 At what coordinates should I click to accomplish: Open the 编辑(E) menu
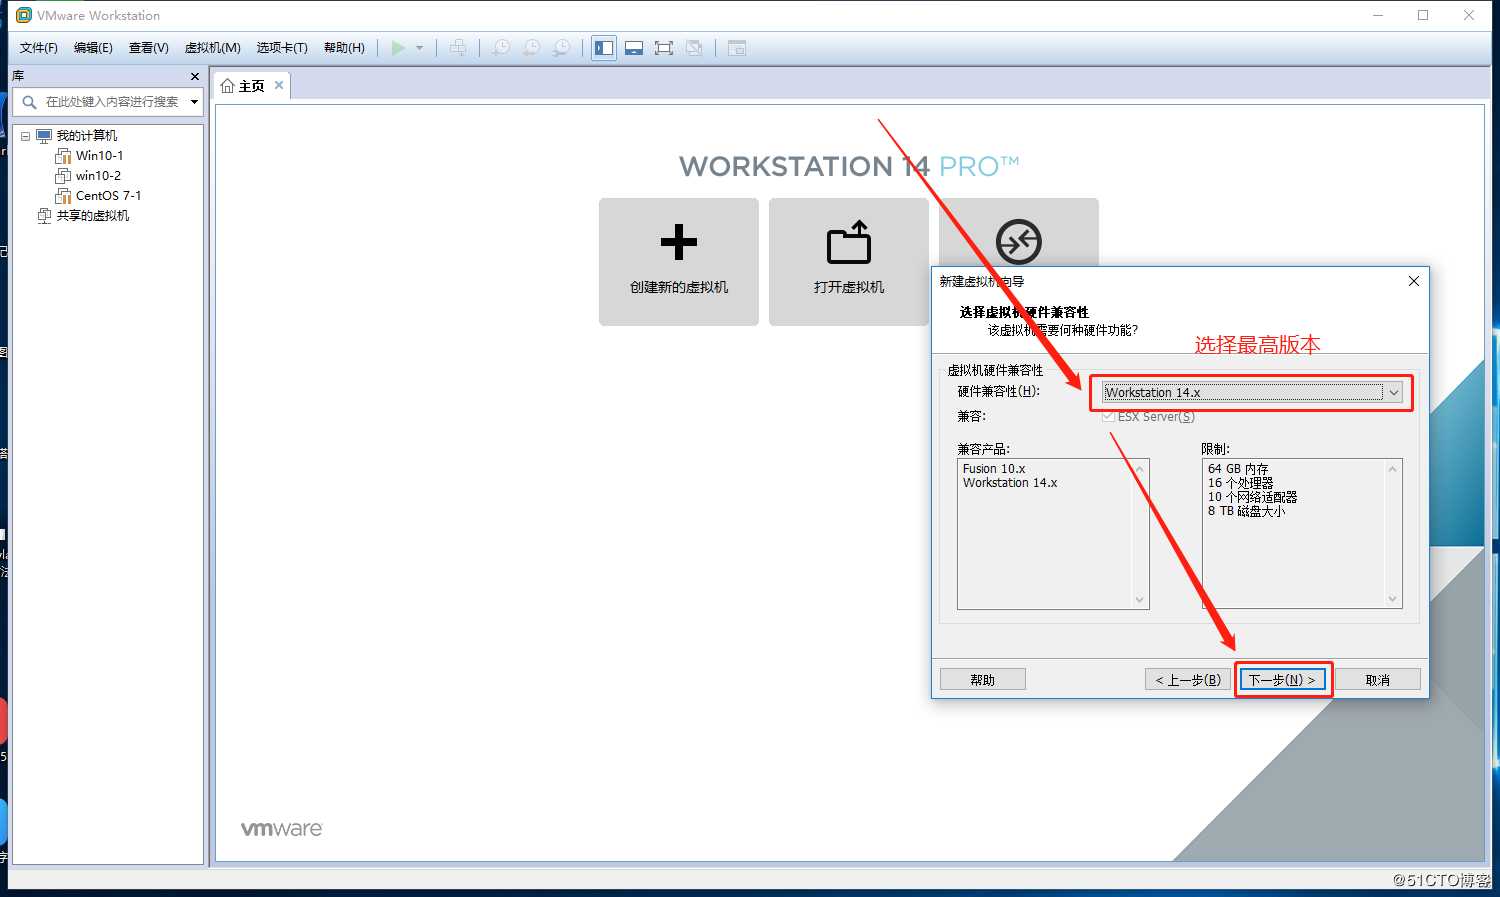click(x=93, y=48)
